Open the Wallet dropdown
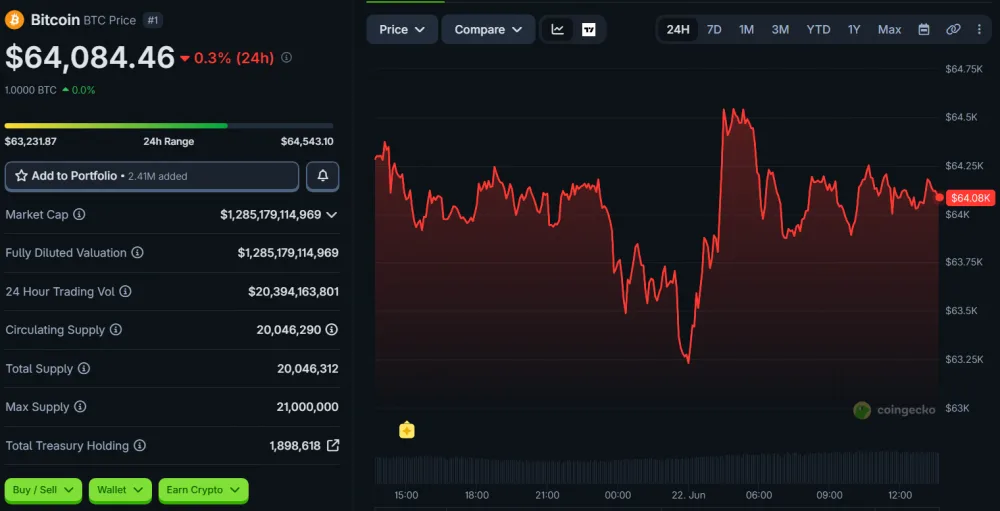This screenshot has width=1000, height=511. 120,490
